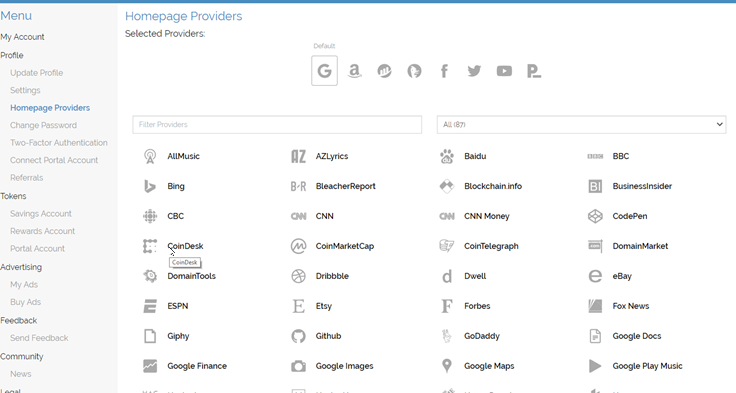Open the All (87) category dropdown
Viewport: 736px width, 393px height.
pyautogui.click(x=582, y=124)
